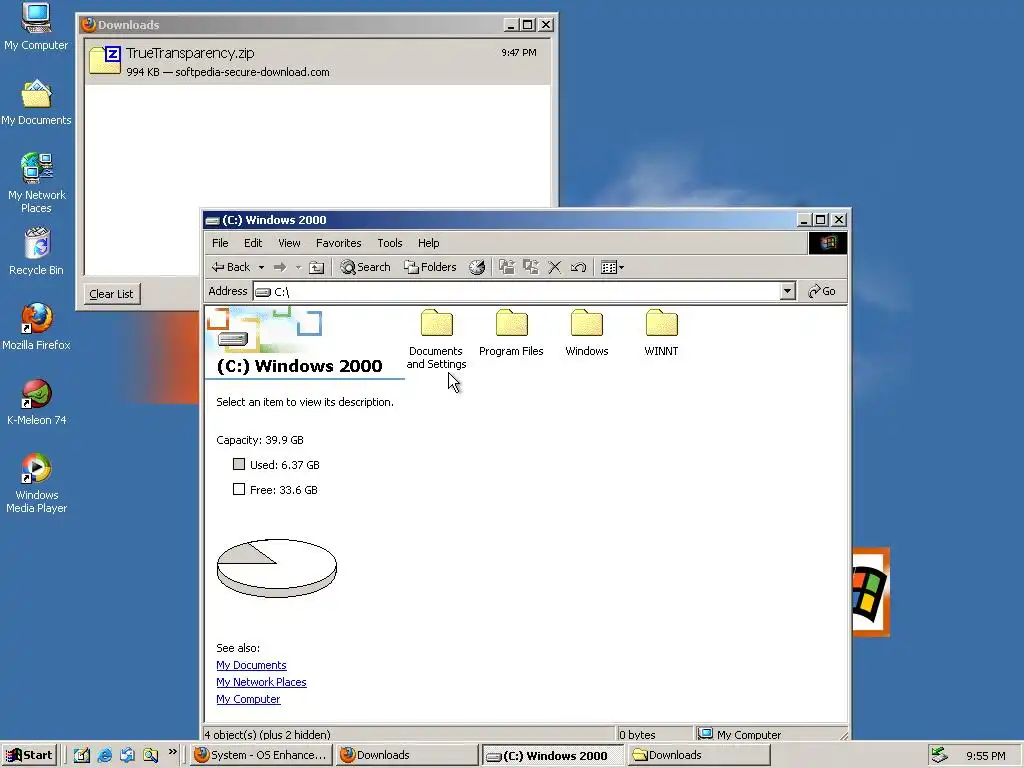Click status bar text '4 object(s) (plus 2 hidden)'
Viewport: 1024px width, 768px height.
(x=266, y=735)
